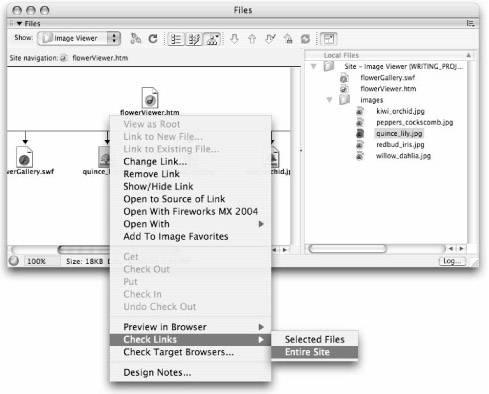Click the Local Files horizontal scrollbar

click(377, 249)
